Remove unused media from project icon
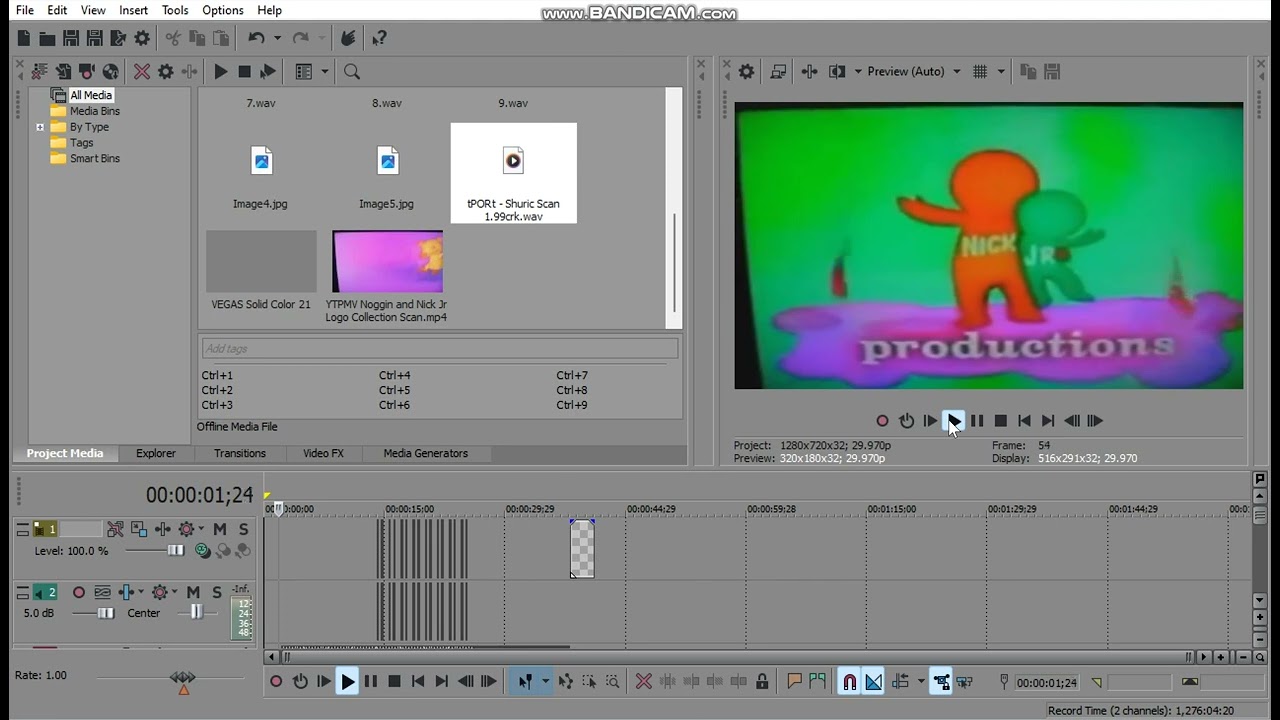This screenshot has height=720, width=1280. [39, 71]
